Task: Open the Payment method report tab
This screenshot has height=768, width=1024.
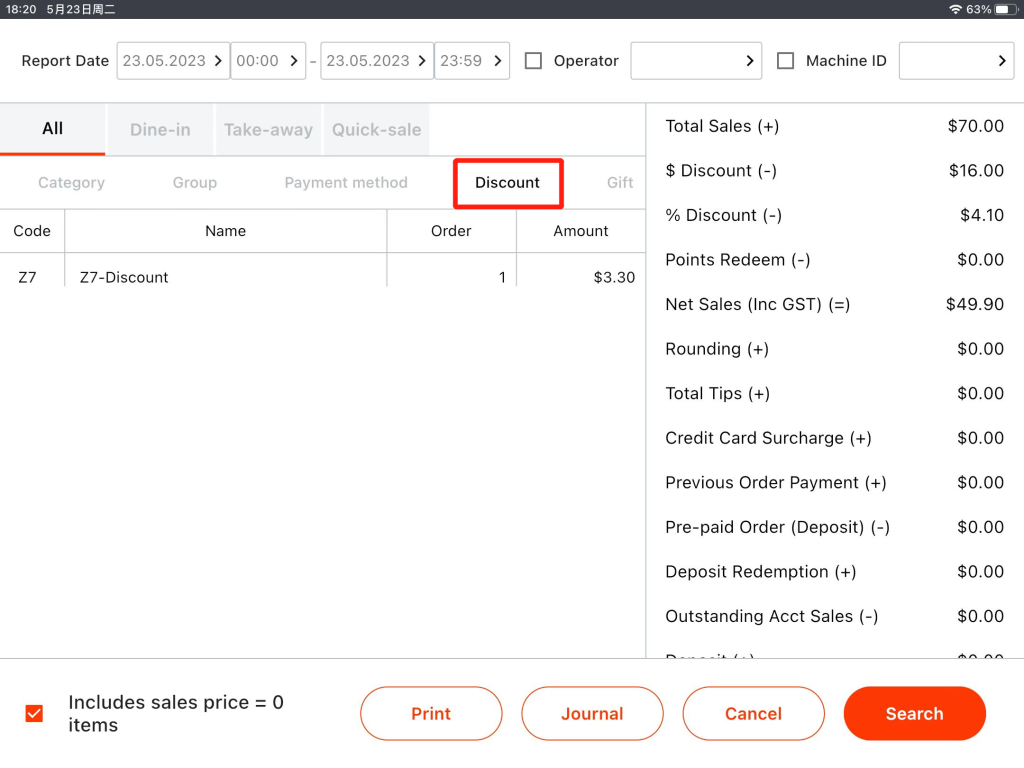Action: click(x=346, y=183)
